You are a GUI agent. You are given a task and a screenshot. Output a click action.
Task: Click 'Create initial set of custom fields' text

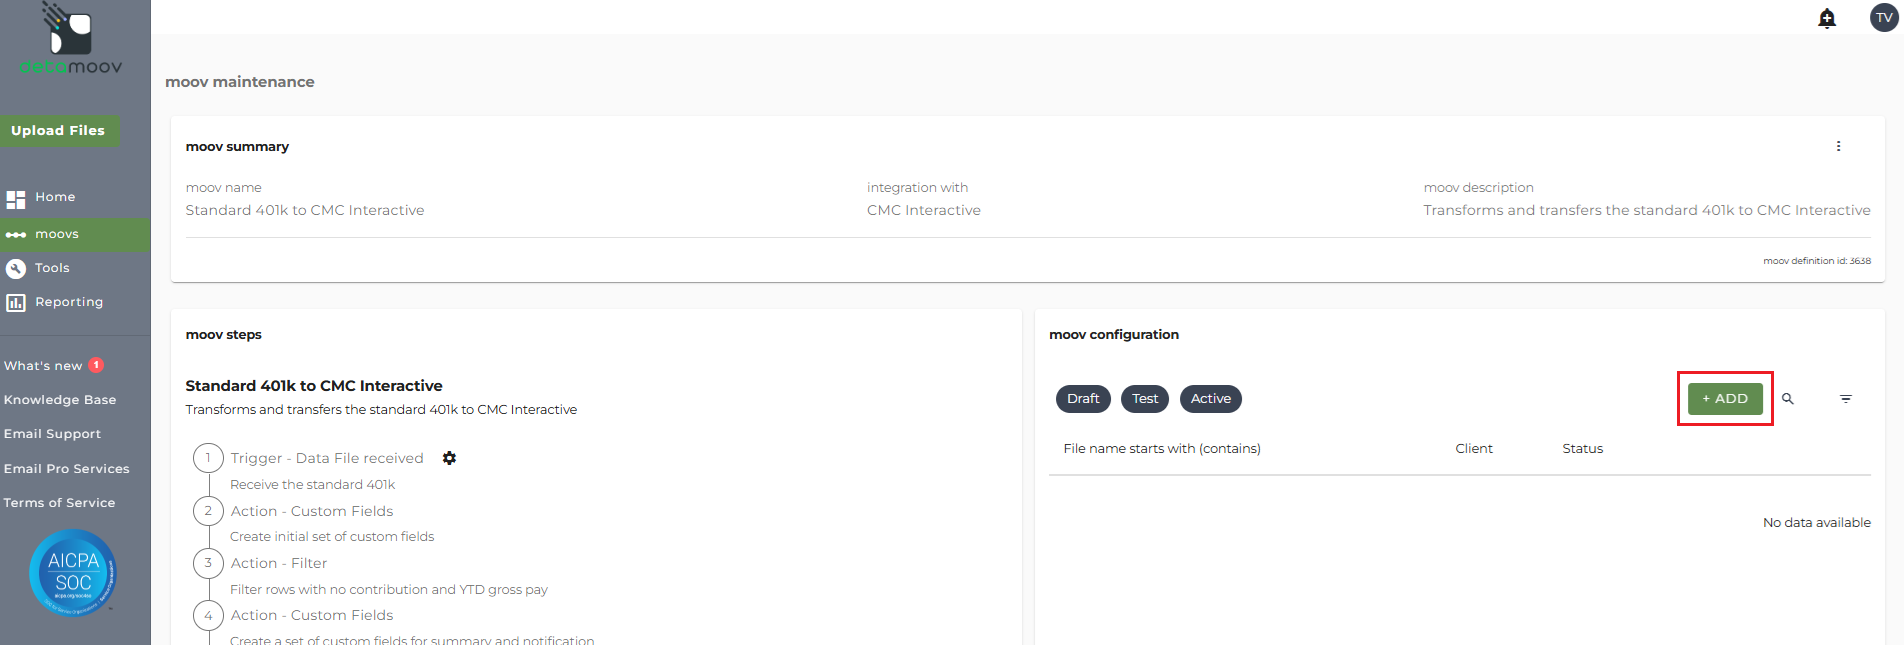pos(332,537)
